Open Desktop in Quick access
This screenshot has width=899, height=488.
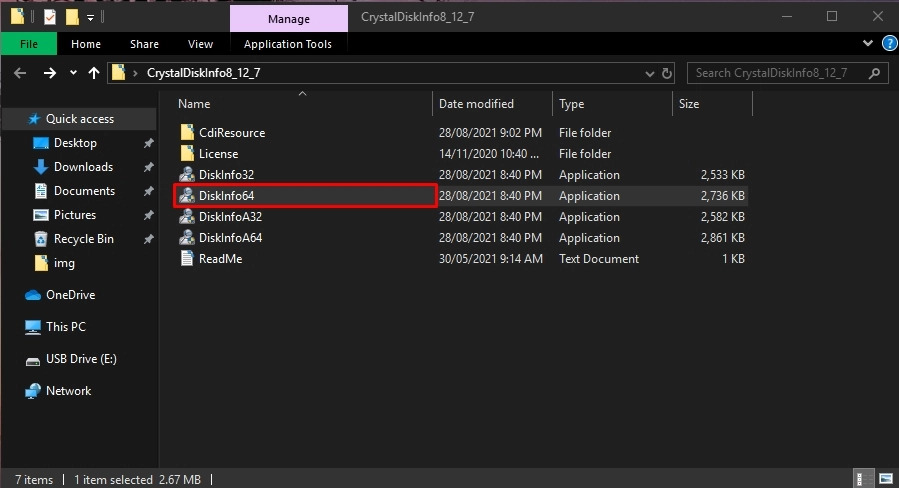click(x=75, y=143)
